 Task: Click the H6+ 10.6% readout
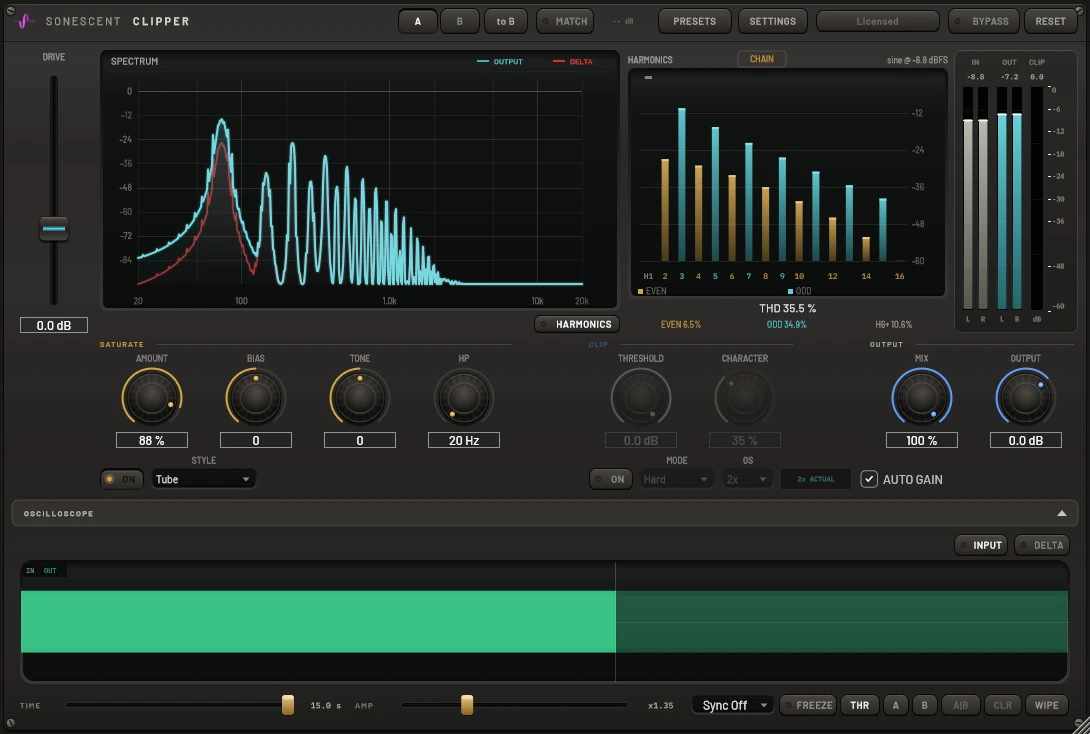tap(893, 325)
